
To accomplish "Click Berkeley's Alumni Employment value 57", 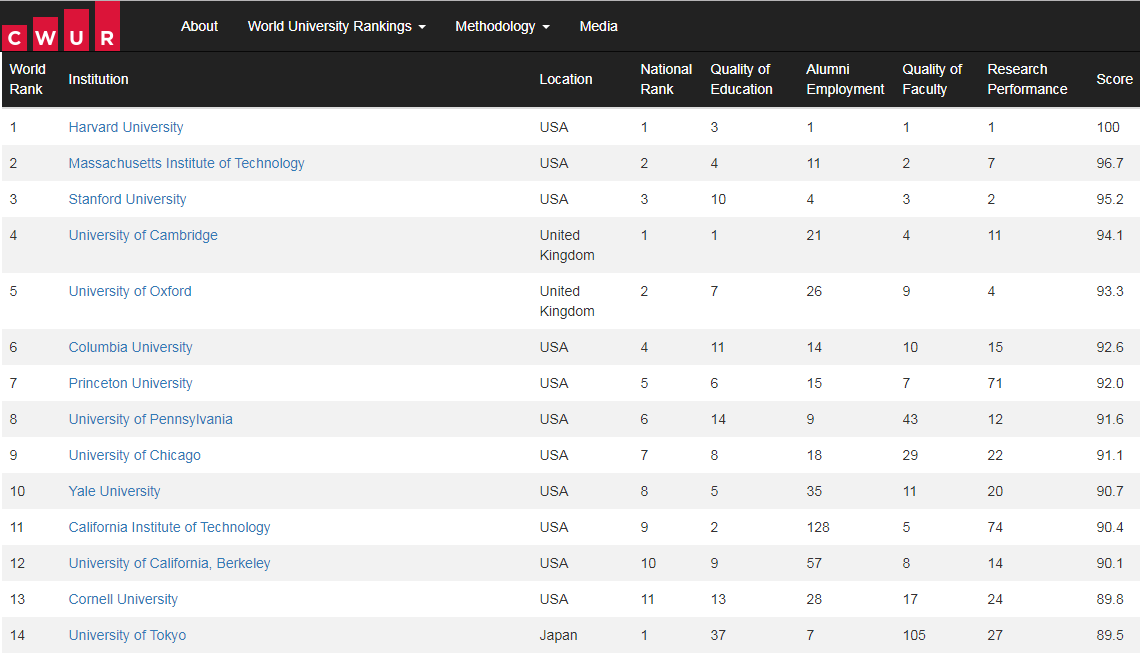I will click(x=814, y=563).
